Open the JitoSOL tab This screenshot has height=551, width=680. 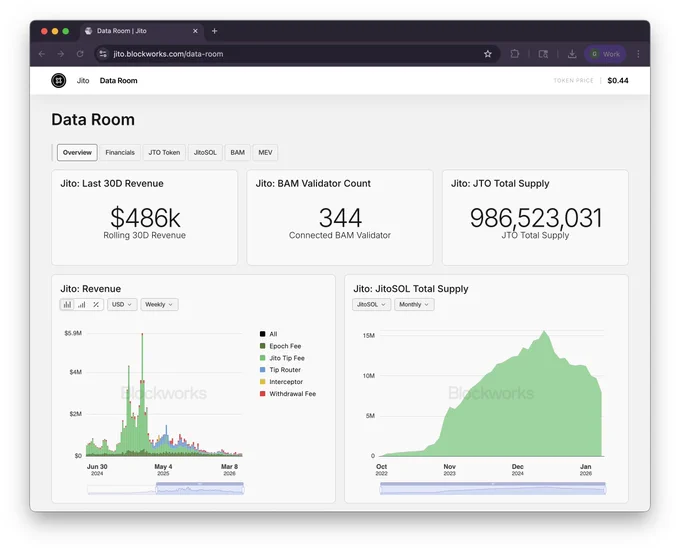coord(205,153)
